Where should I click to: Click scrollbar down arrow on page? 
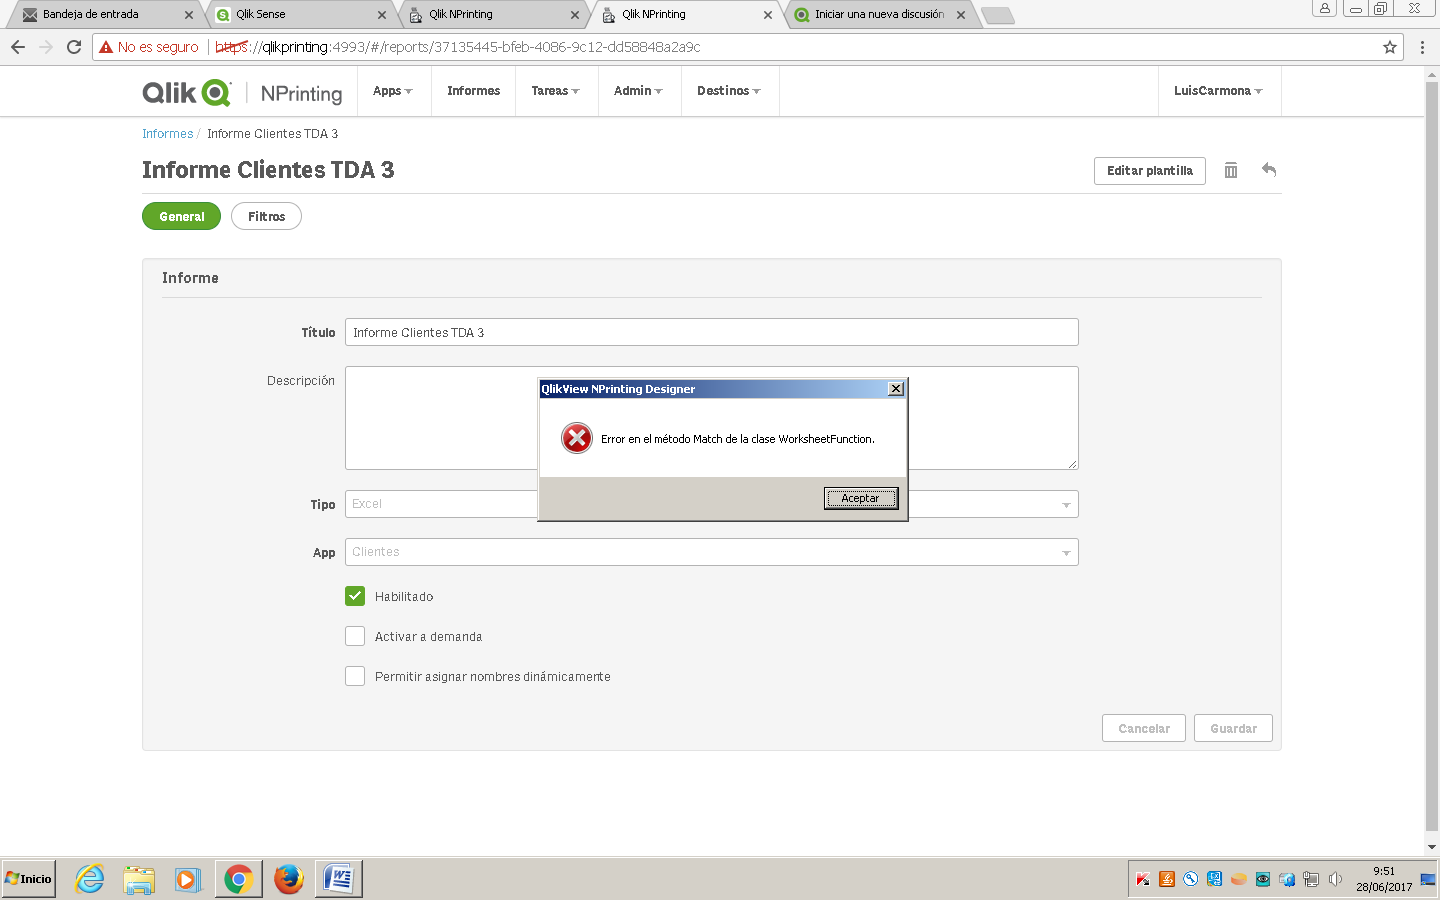tap(1432, 846)
